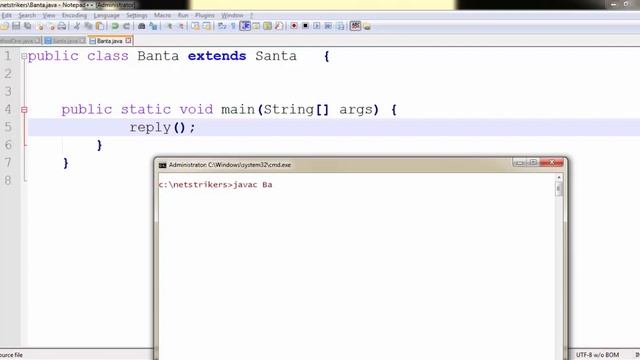
Task: Close the Banta.java tab with its X
Action: (x=128, y=40)
